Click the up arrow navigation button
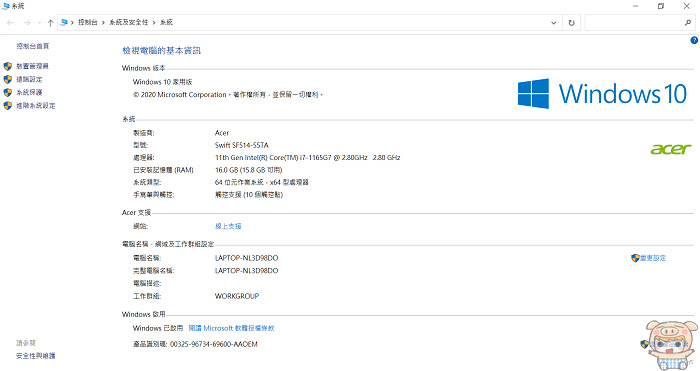This screenshot has height=371, width=700. [50, 22]
